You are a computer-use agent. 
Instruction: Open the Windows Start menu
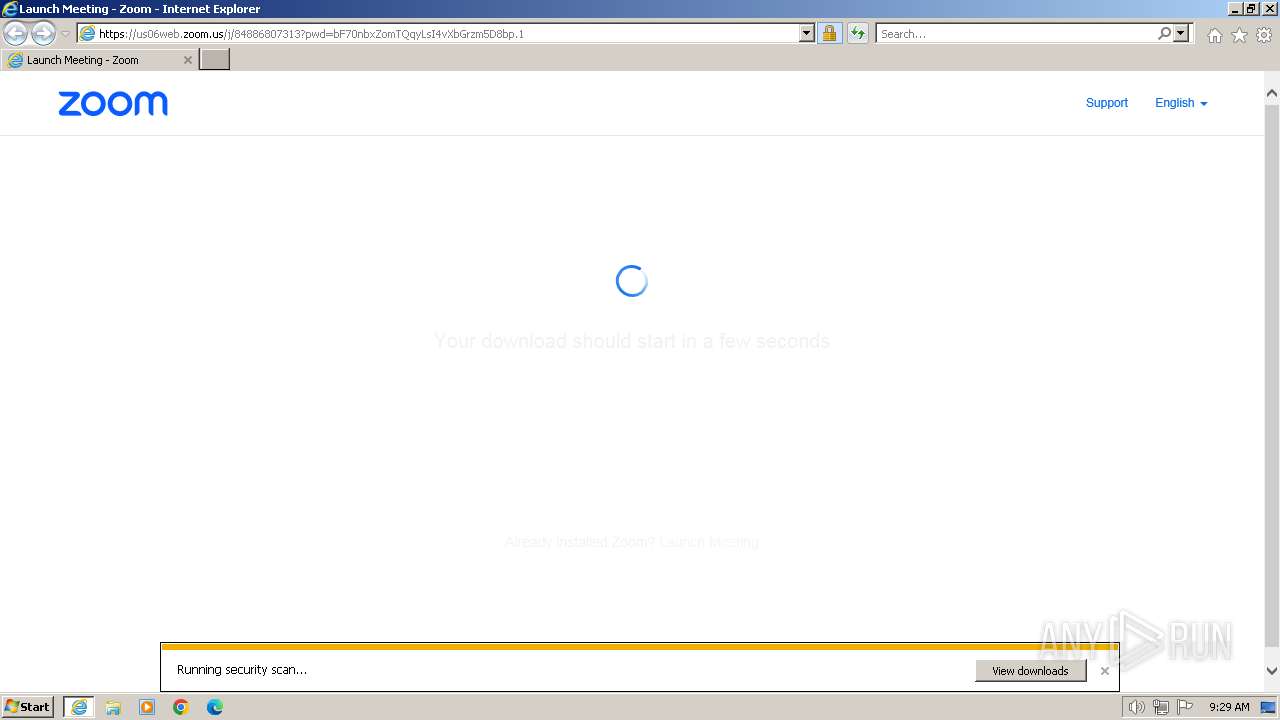(x=27, y=707)
